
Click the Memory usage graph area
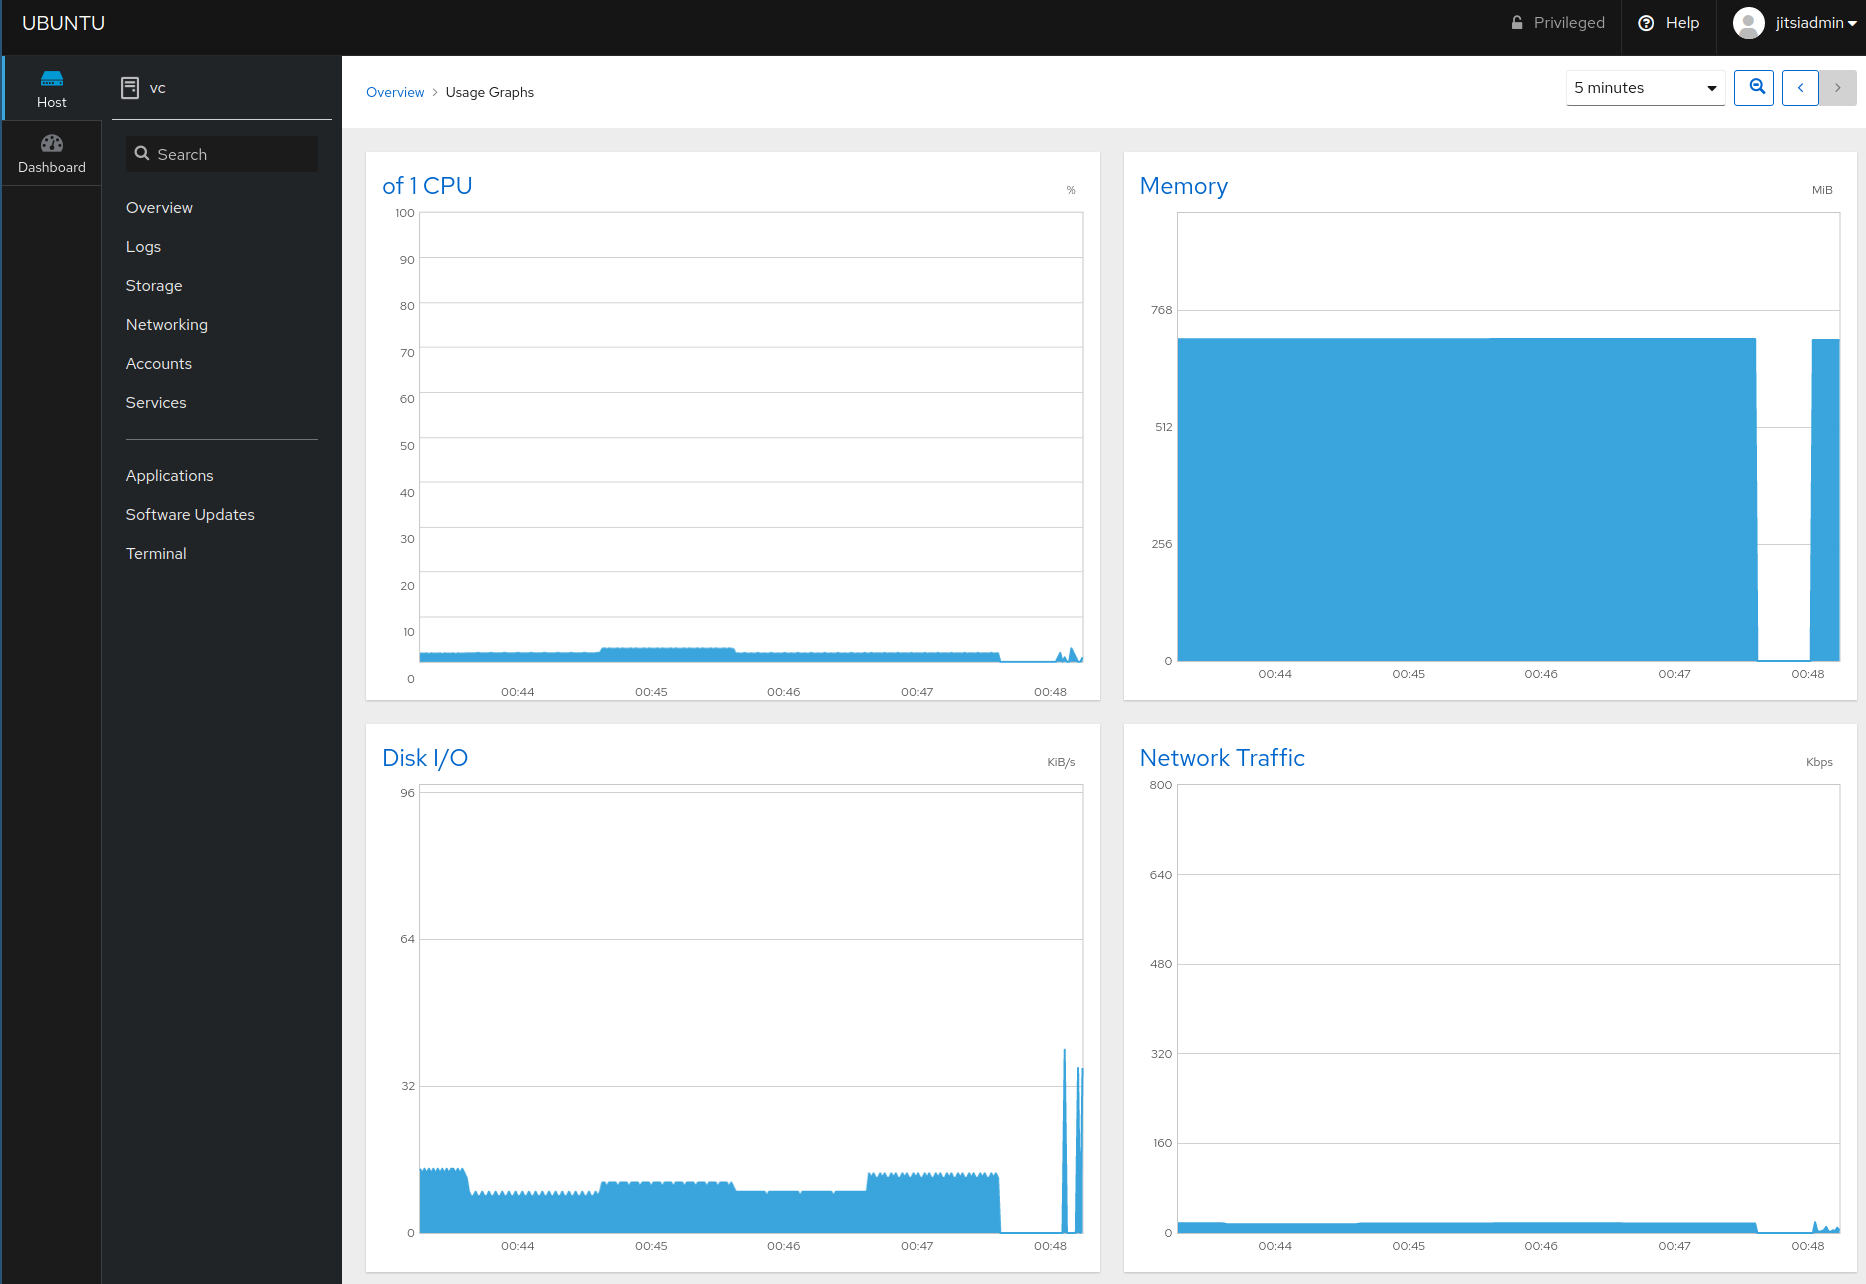(1508, 437)
